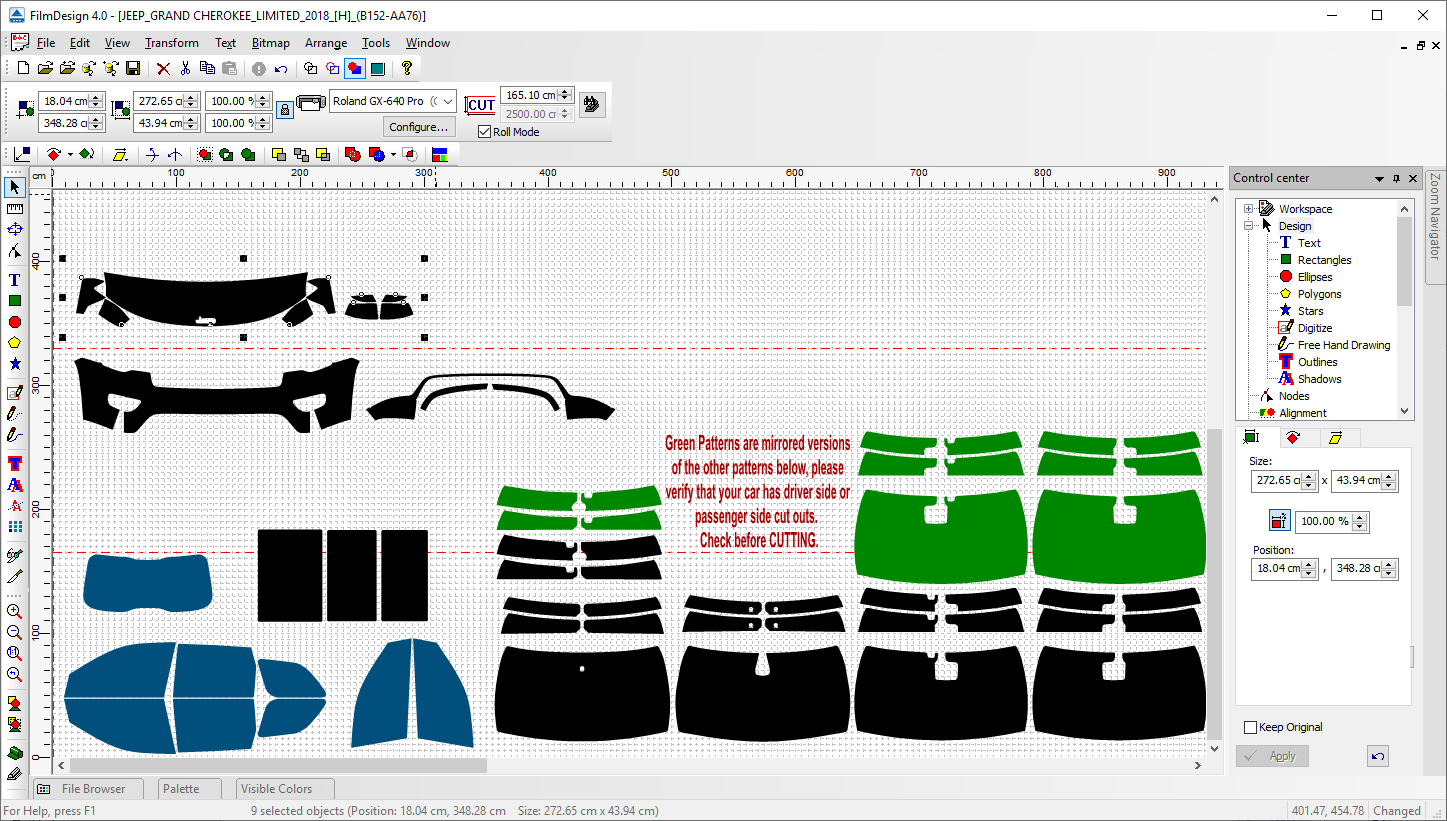The image size is (1447, 821).
Task: Switch to the Palette tab
Action: coord(181,789)
